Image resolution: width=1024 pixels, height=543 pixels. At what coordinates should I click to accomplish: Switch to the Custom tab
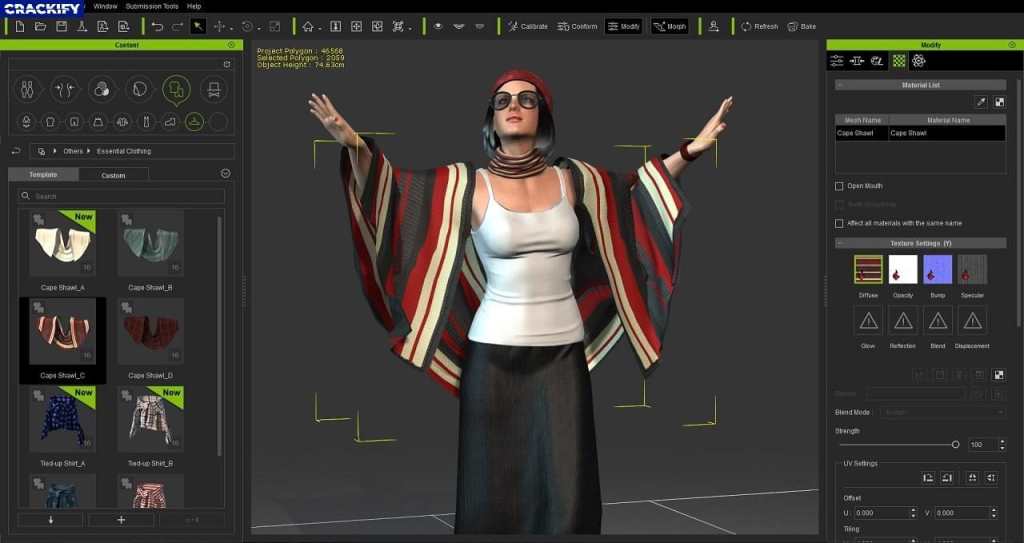pyautogui.click(x=113, y=175)
